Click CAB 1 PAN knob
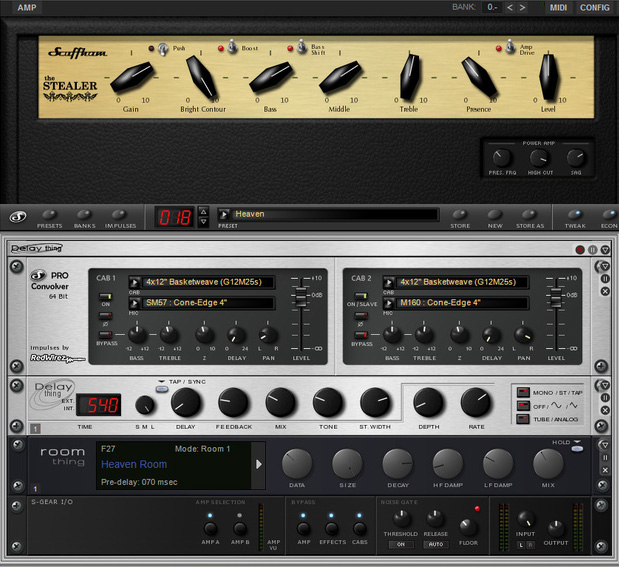 point(268,335)
